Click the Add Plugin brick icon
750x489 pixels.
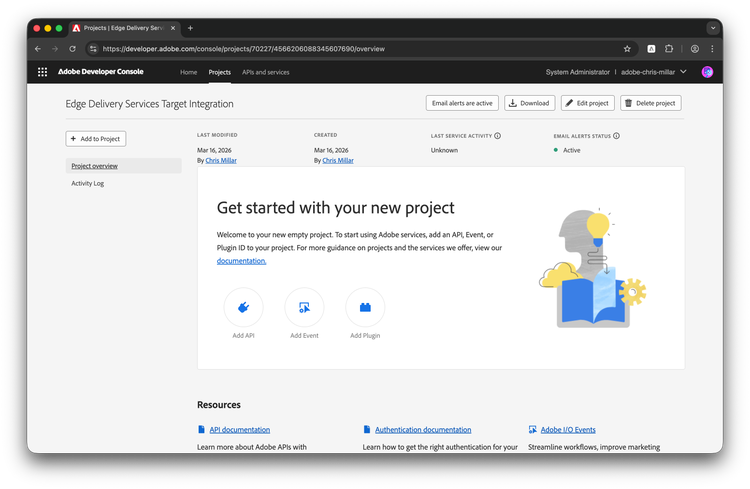click(x=365, y=307)
